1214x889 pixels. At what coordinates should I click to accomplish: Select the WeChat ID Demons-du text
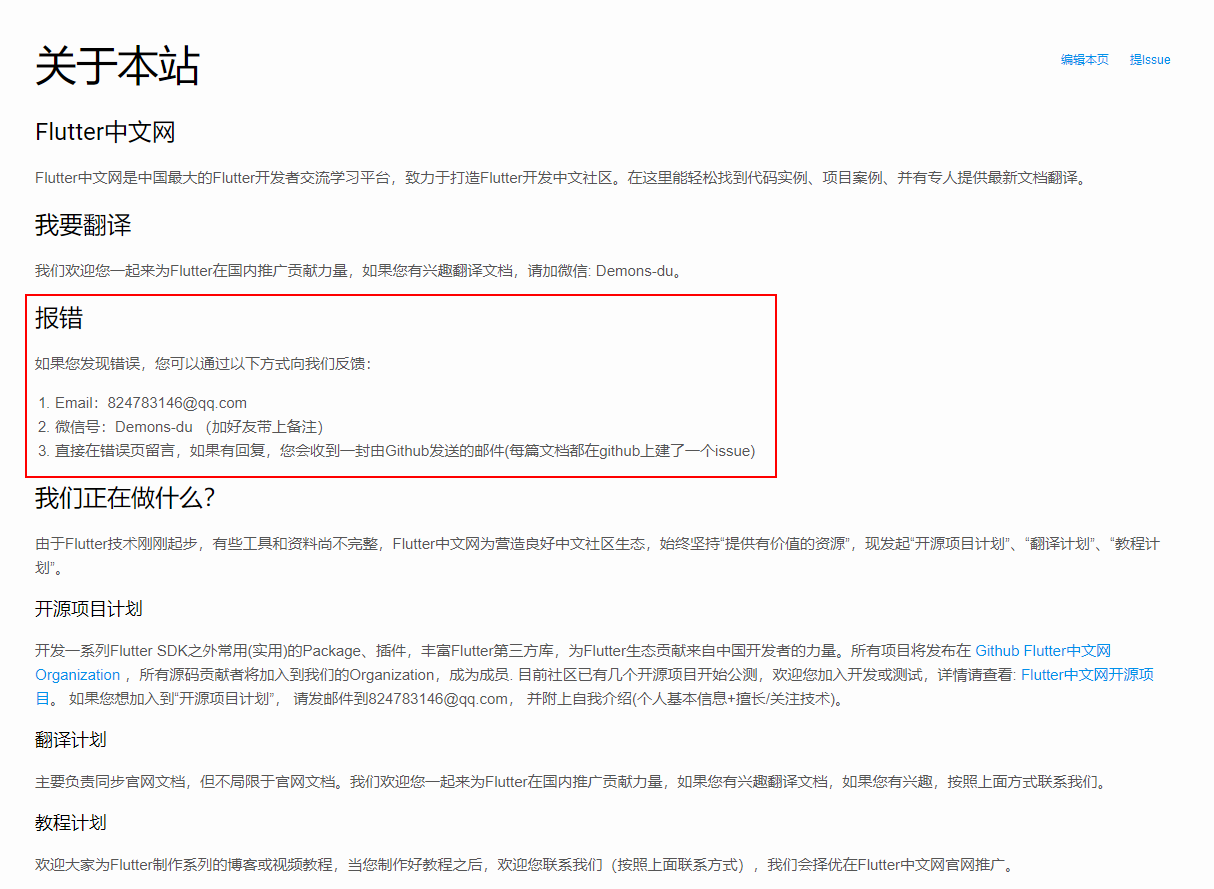point(154,426)
